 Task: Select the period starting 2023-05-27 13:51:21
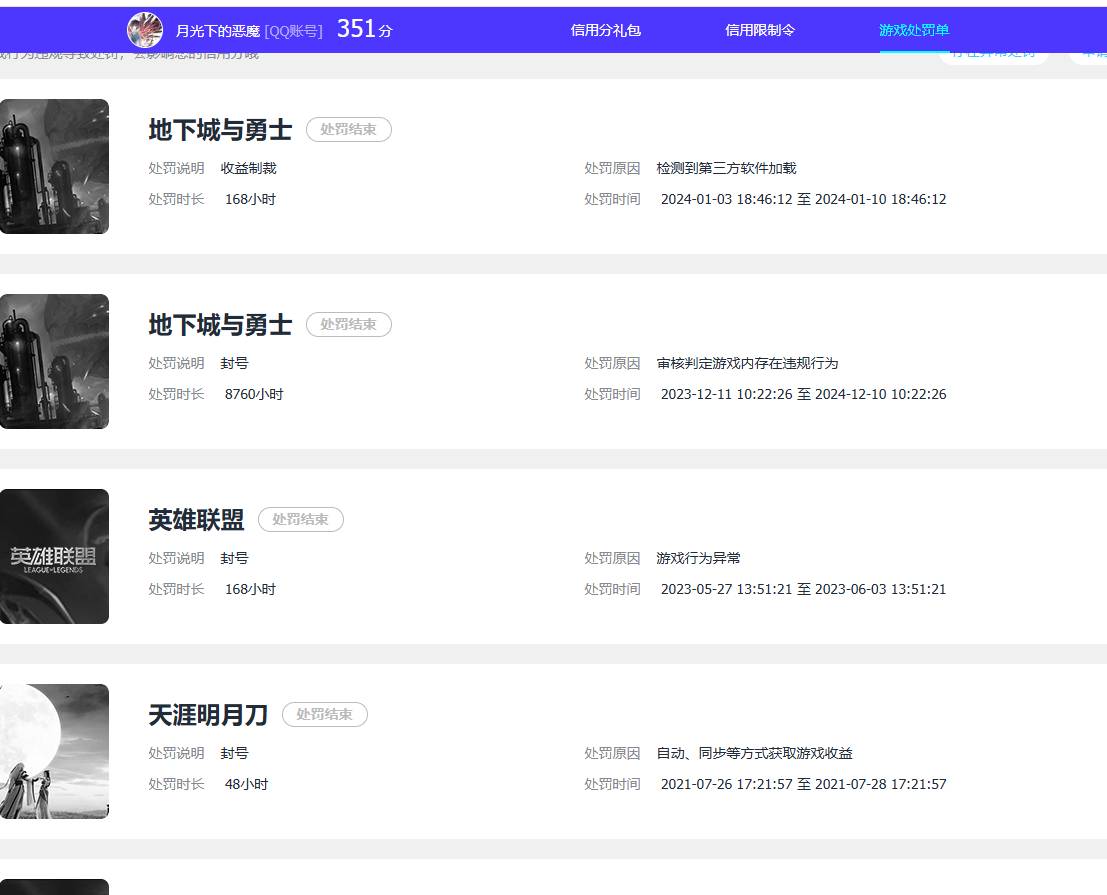pyautogui.click(x=803, y=589)
